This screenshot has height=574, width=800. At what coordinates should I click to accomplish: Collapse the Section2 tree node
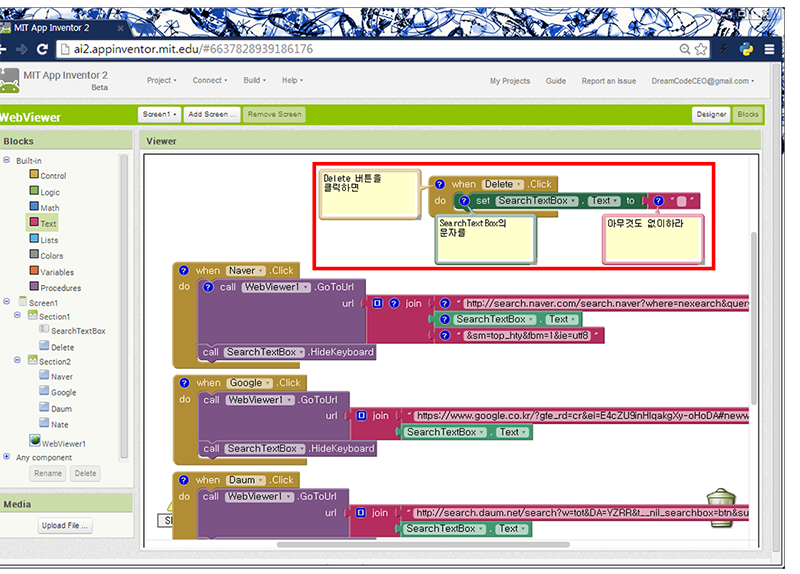click(x=17, y=360)
